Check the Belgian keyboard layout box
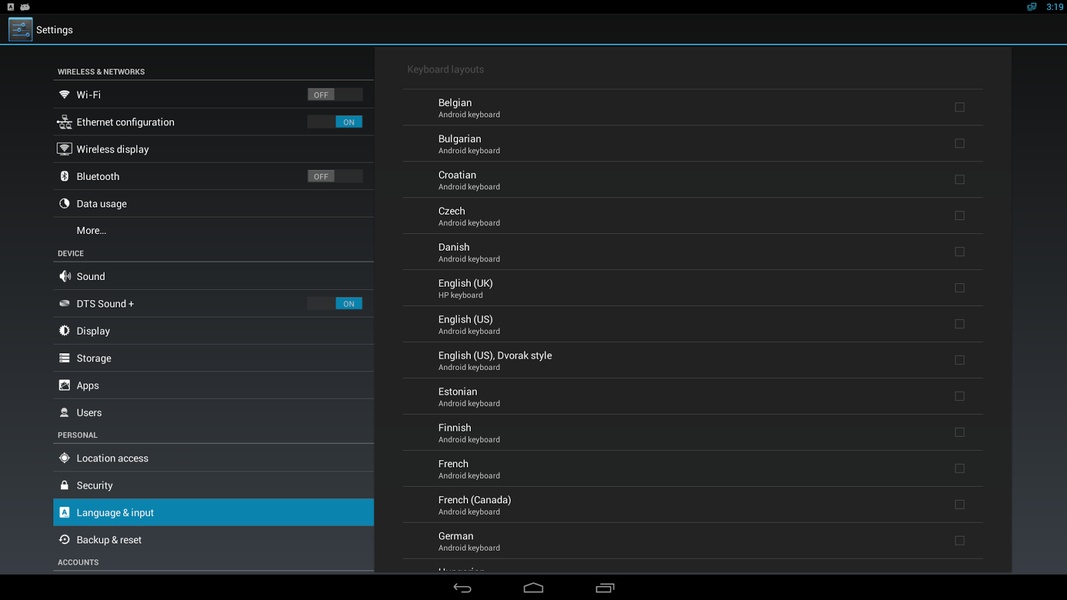 click(x=959, y=107)
